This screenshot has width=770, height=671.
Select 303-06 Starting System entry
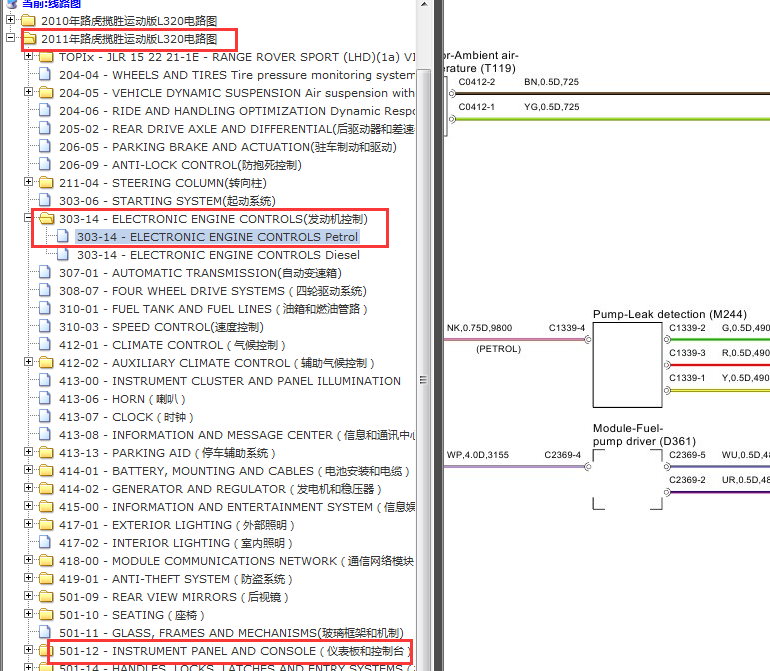click(167, 201)
